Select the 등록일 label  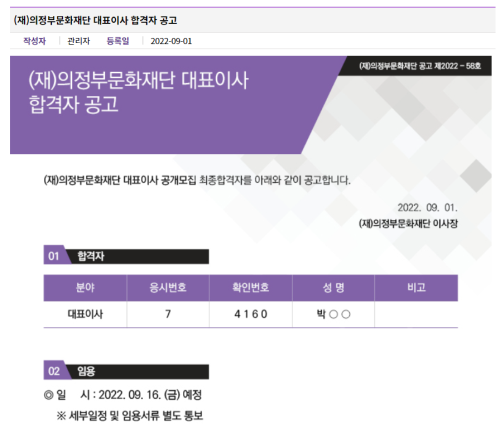[x=118, y=41]
